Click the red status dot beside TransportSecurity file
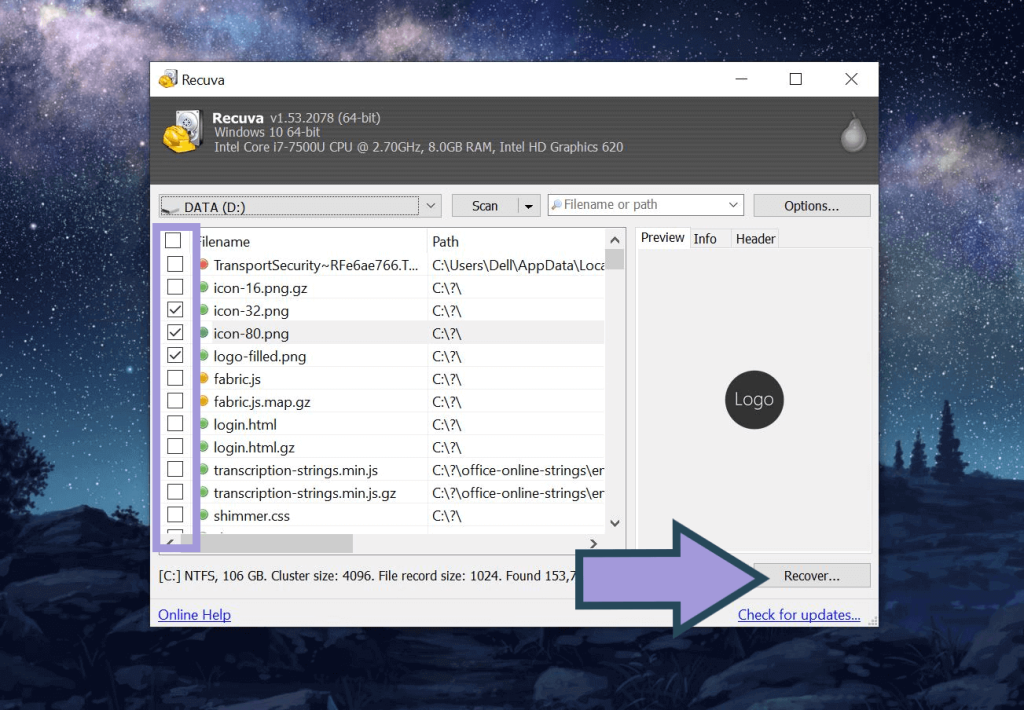1024x710 pixels. pos(202,264)
